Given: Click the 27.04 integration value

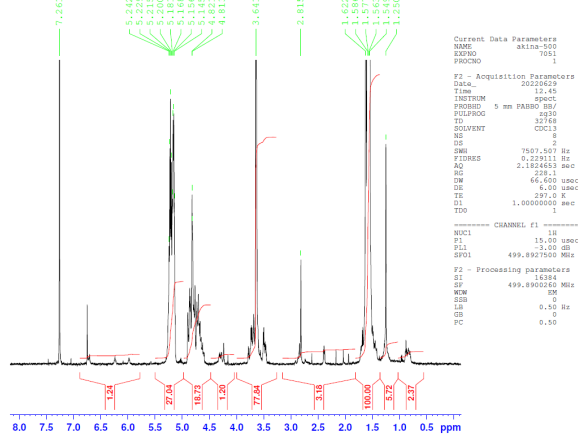Looking at the screenshot, I should pos(169,394).
